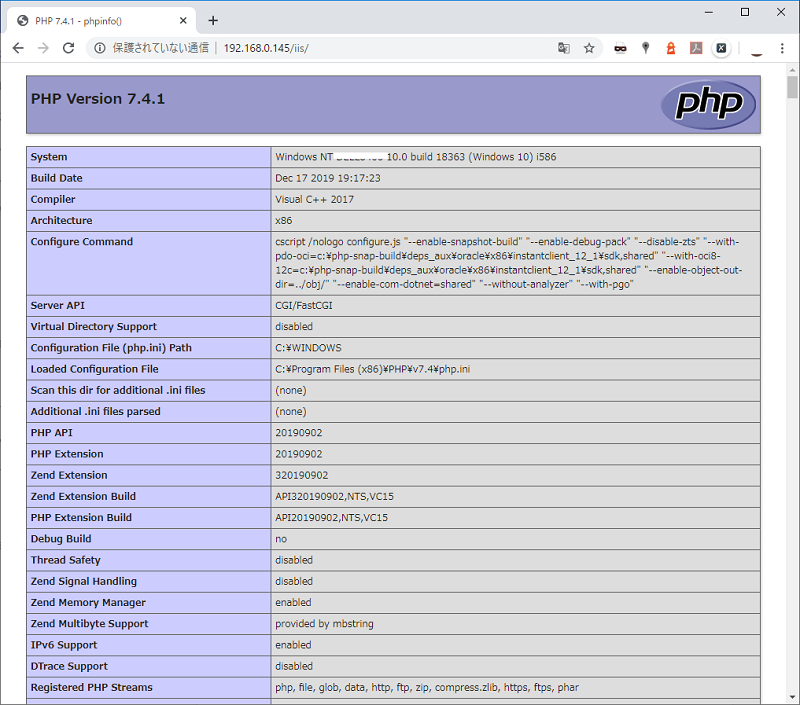Click 'API320190902,NTS,VC15' value

(334, 496)
